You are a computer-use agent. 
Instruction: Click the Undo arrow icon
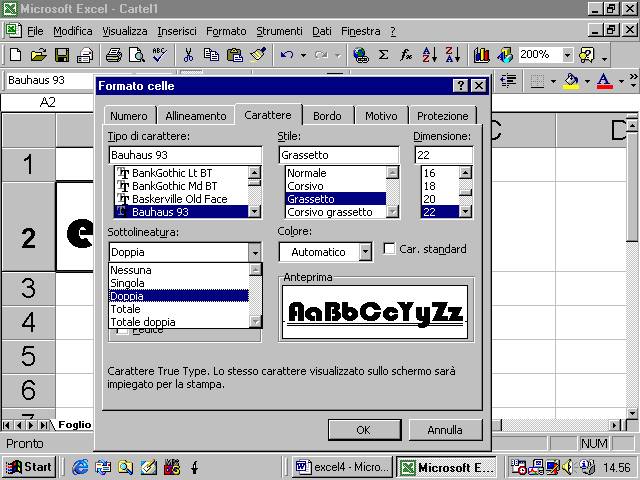287,55
